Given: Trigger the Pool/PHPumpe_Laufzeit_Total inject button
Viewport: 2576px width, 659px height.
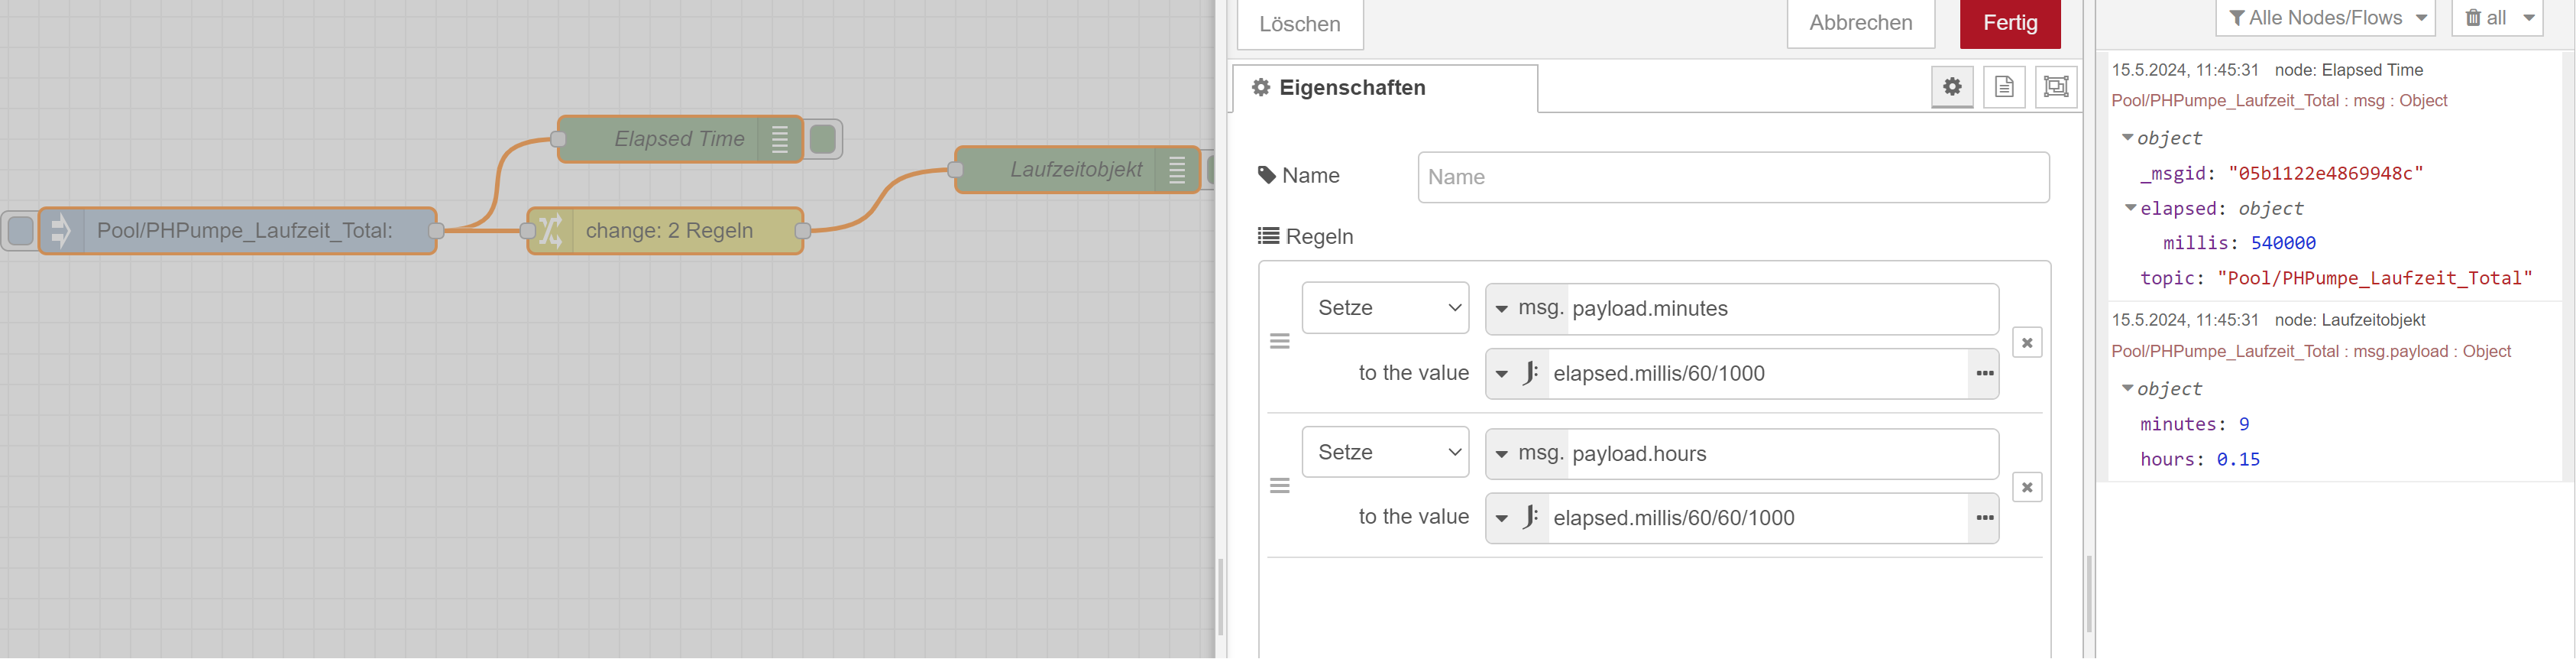Looking at the screenshot, I should tap(20, 231).
